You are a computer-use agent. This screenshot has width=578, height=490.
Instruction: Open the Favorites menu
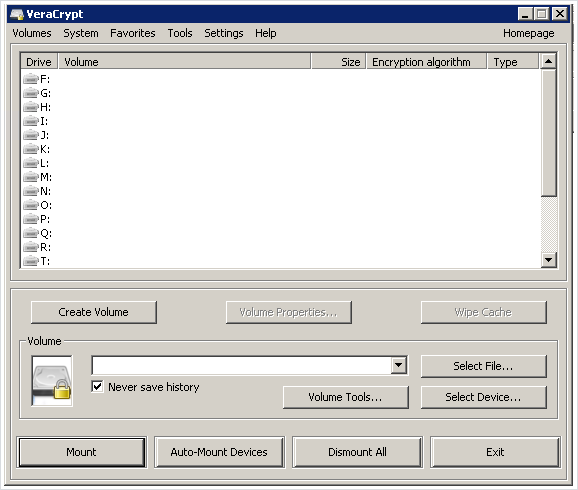point(133,33)
